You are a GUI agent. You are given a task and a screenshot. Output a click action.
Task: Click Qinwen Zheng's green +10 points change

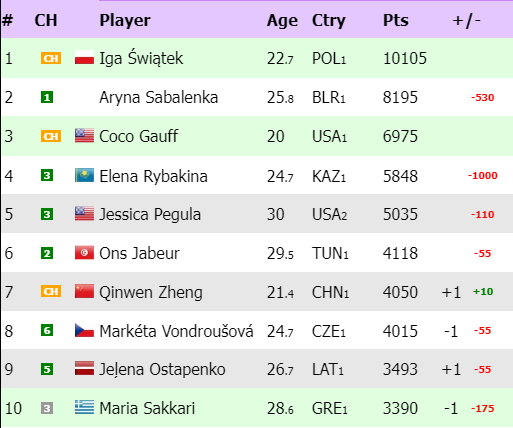[483, 292]
